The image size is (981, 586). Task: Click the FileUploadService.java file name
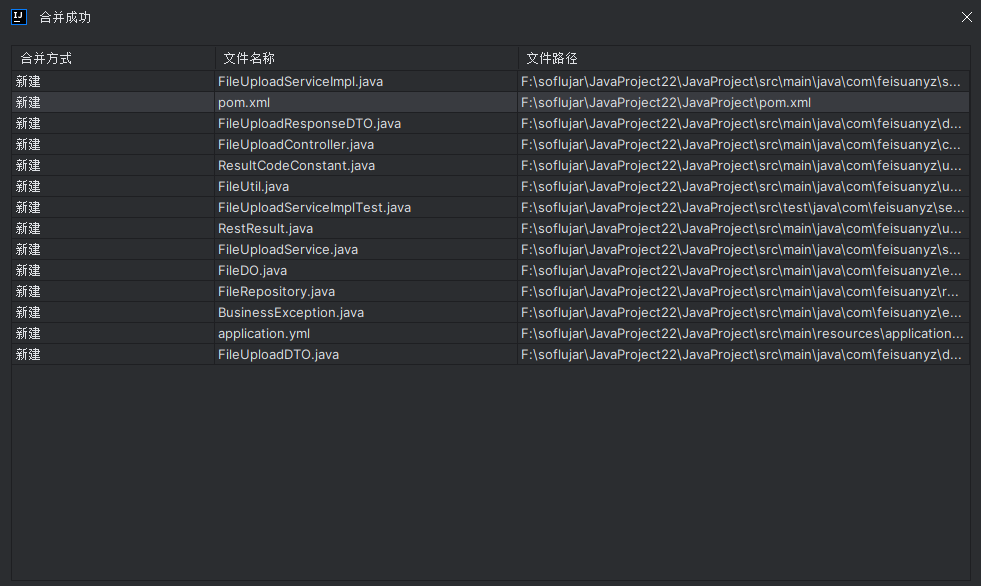pos(288,249)
